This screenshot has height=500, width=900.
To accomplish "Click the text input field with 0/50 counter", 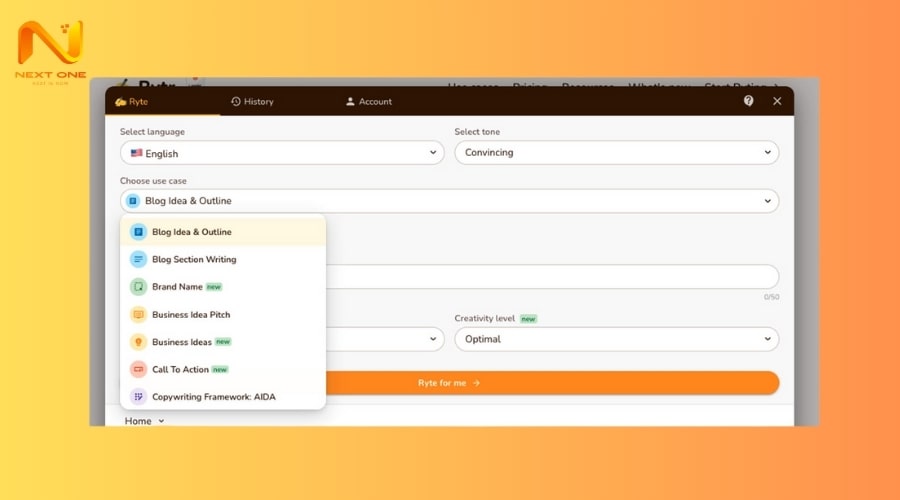I will click(x=550, y=277).
